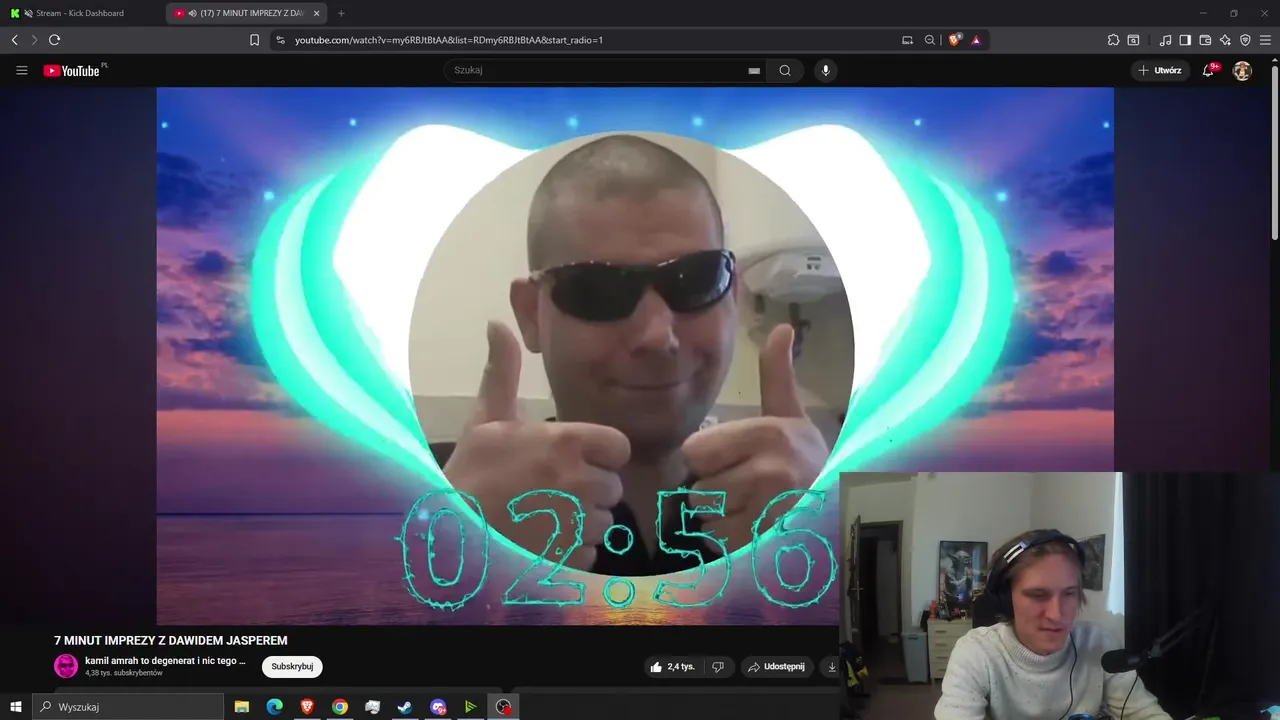Subscribe with the Subskrybuj button
This screenshot has height=720, width=1280.
point(292,666)
